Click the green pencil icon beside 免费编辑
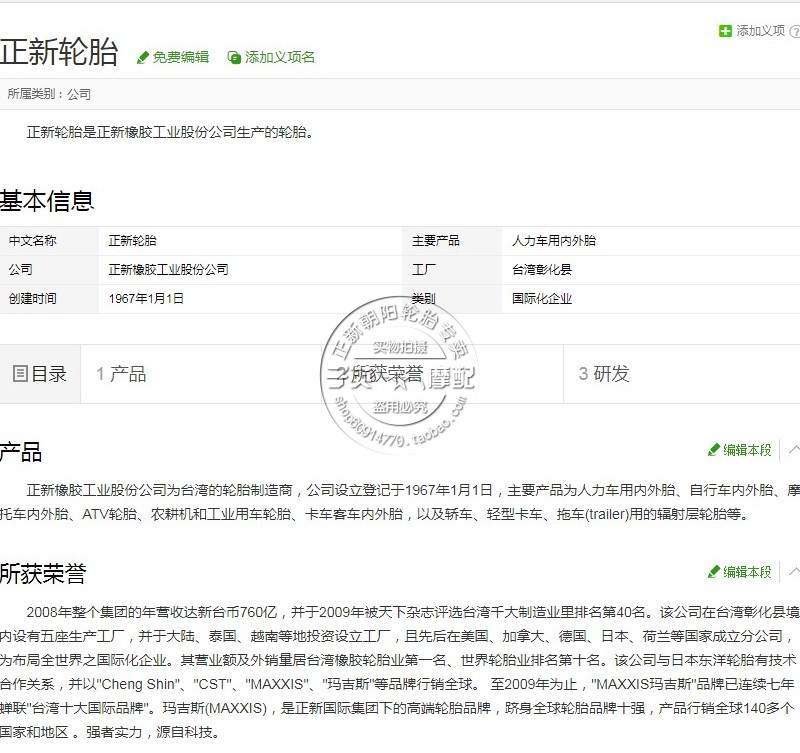The image size is (800, 753). (143, 57)
